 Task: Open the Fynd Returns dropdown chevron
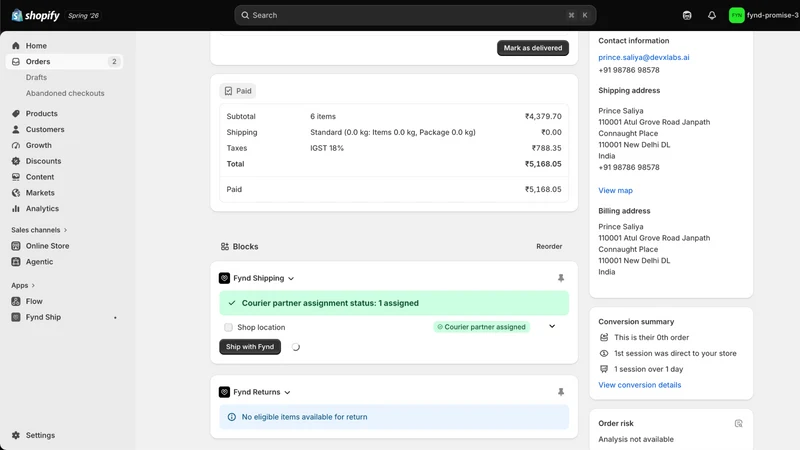pos(287,392)
